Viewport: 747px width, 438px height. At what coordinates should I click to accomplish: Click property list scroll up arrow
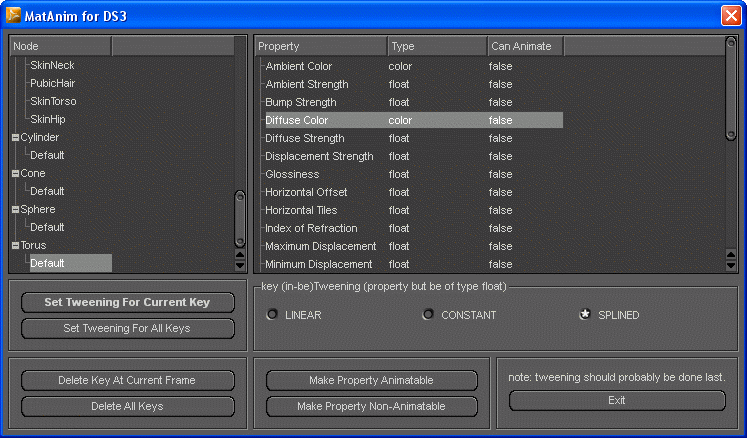731,255
